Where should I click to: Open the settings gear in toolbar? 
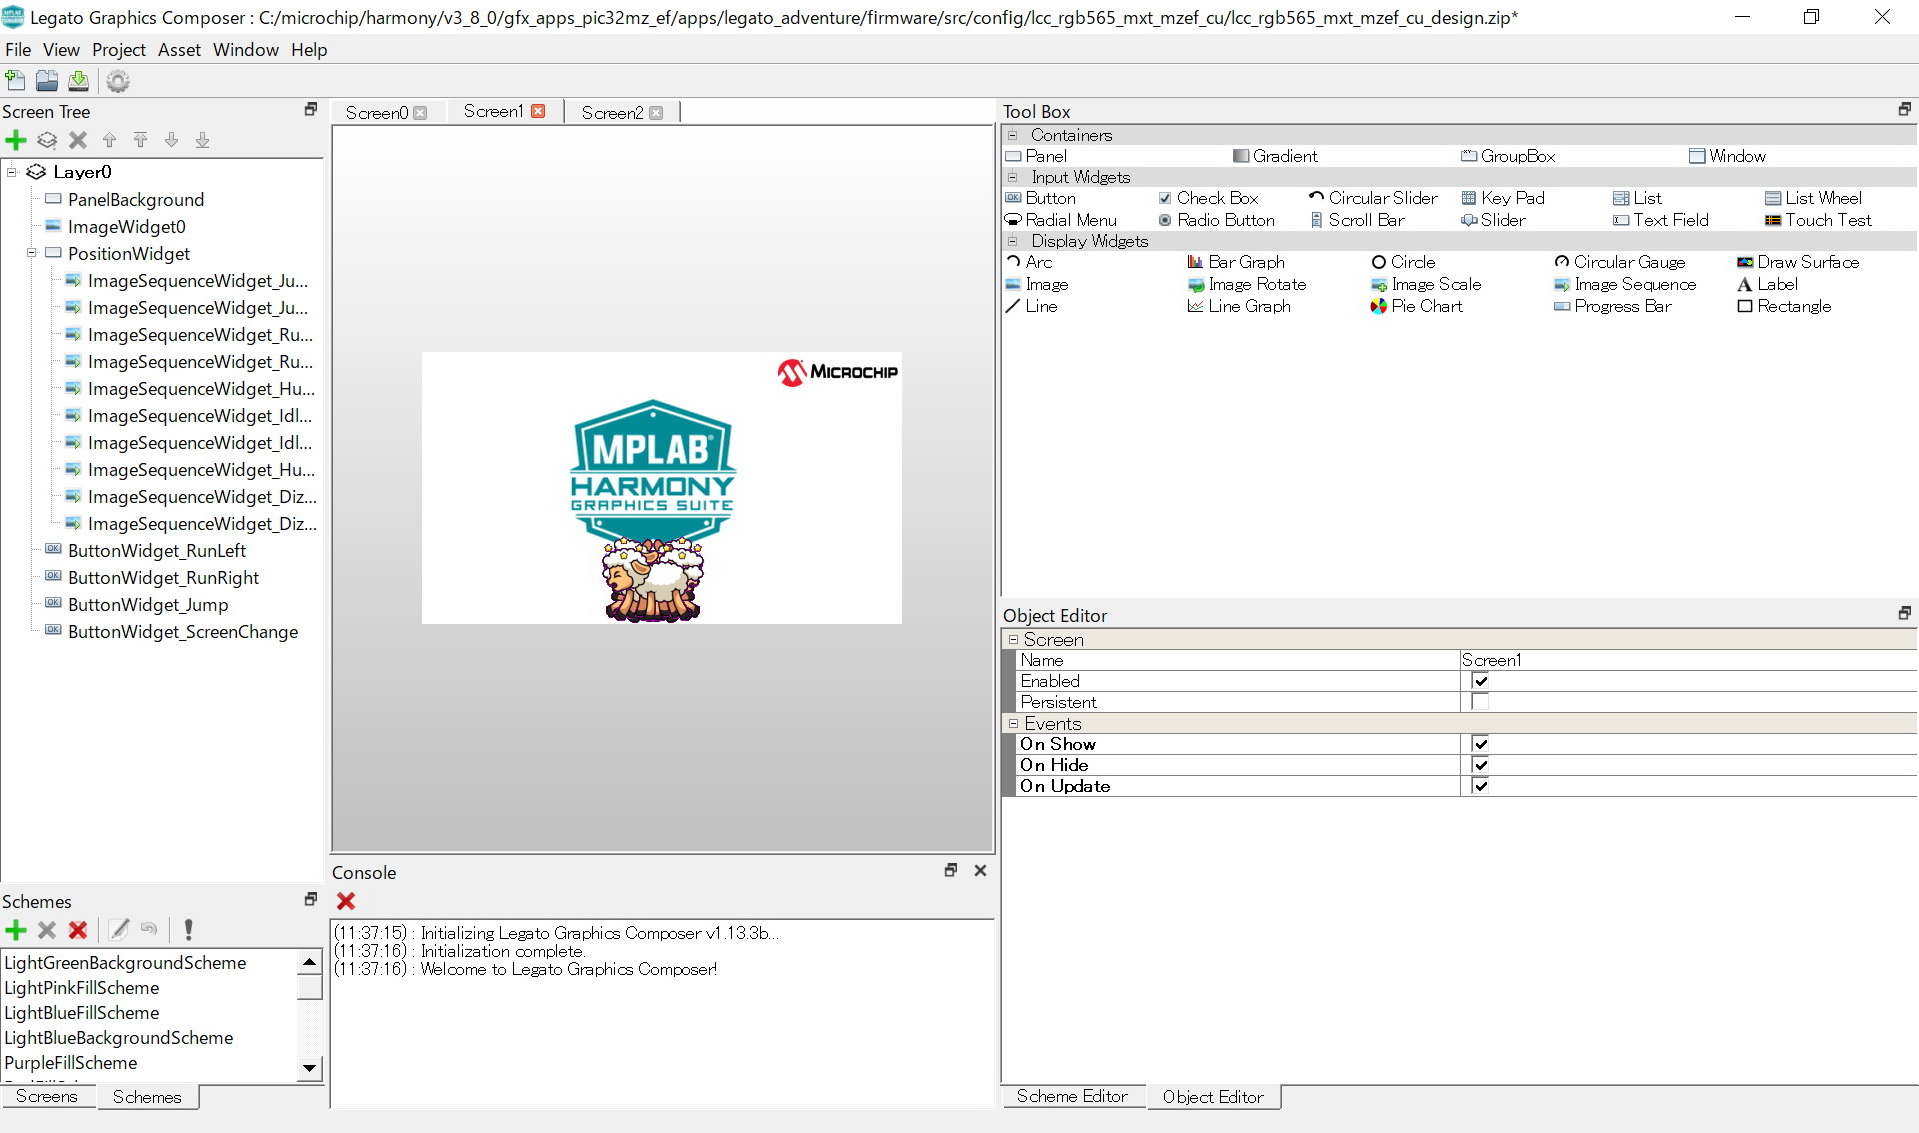(118, 81)
